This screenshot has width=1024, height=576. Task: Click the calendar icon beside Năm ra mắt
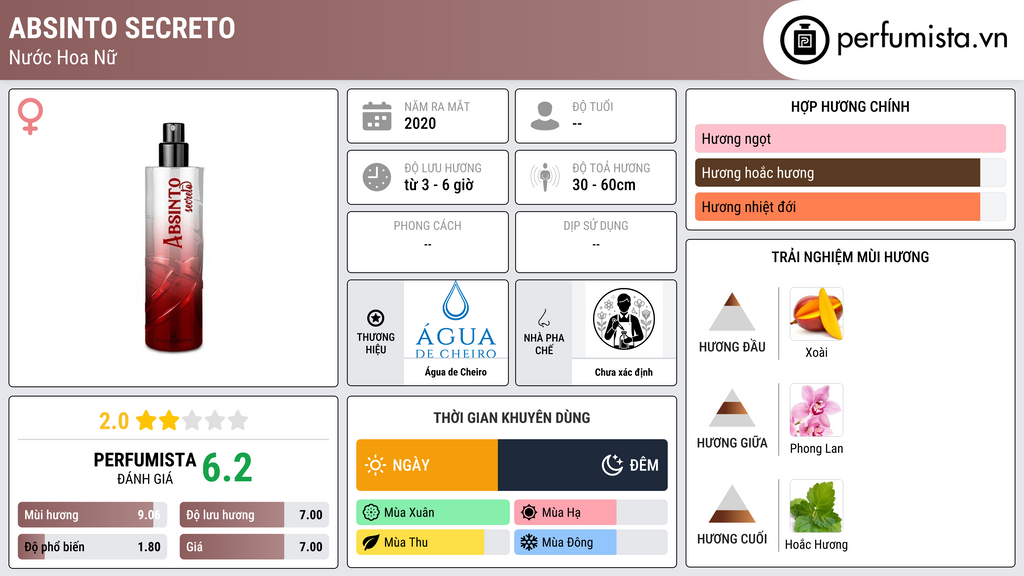377,116
